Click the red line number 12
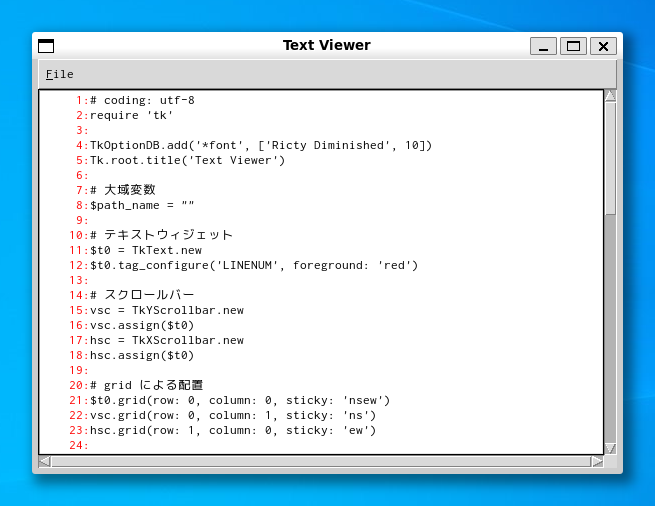This screenshot has width=655, height=506. (78, 265)
